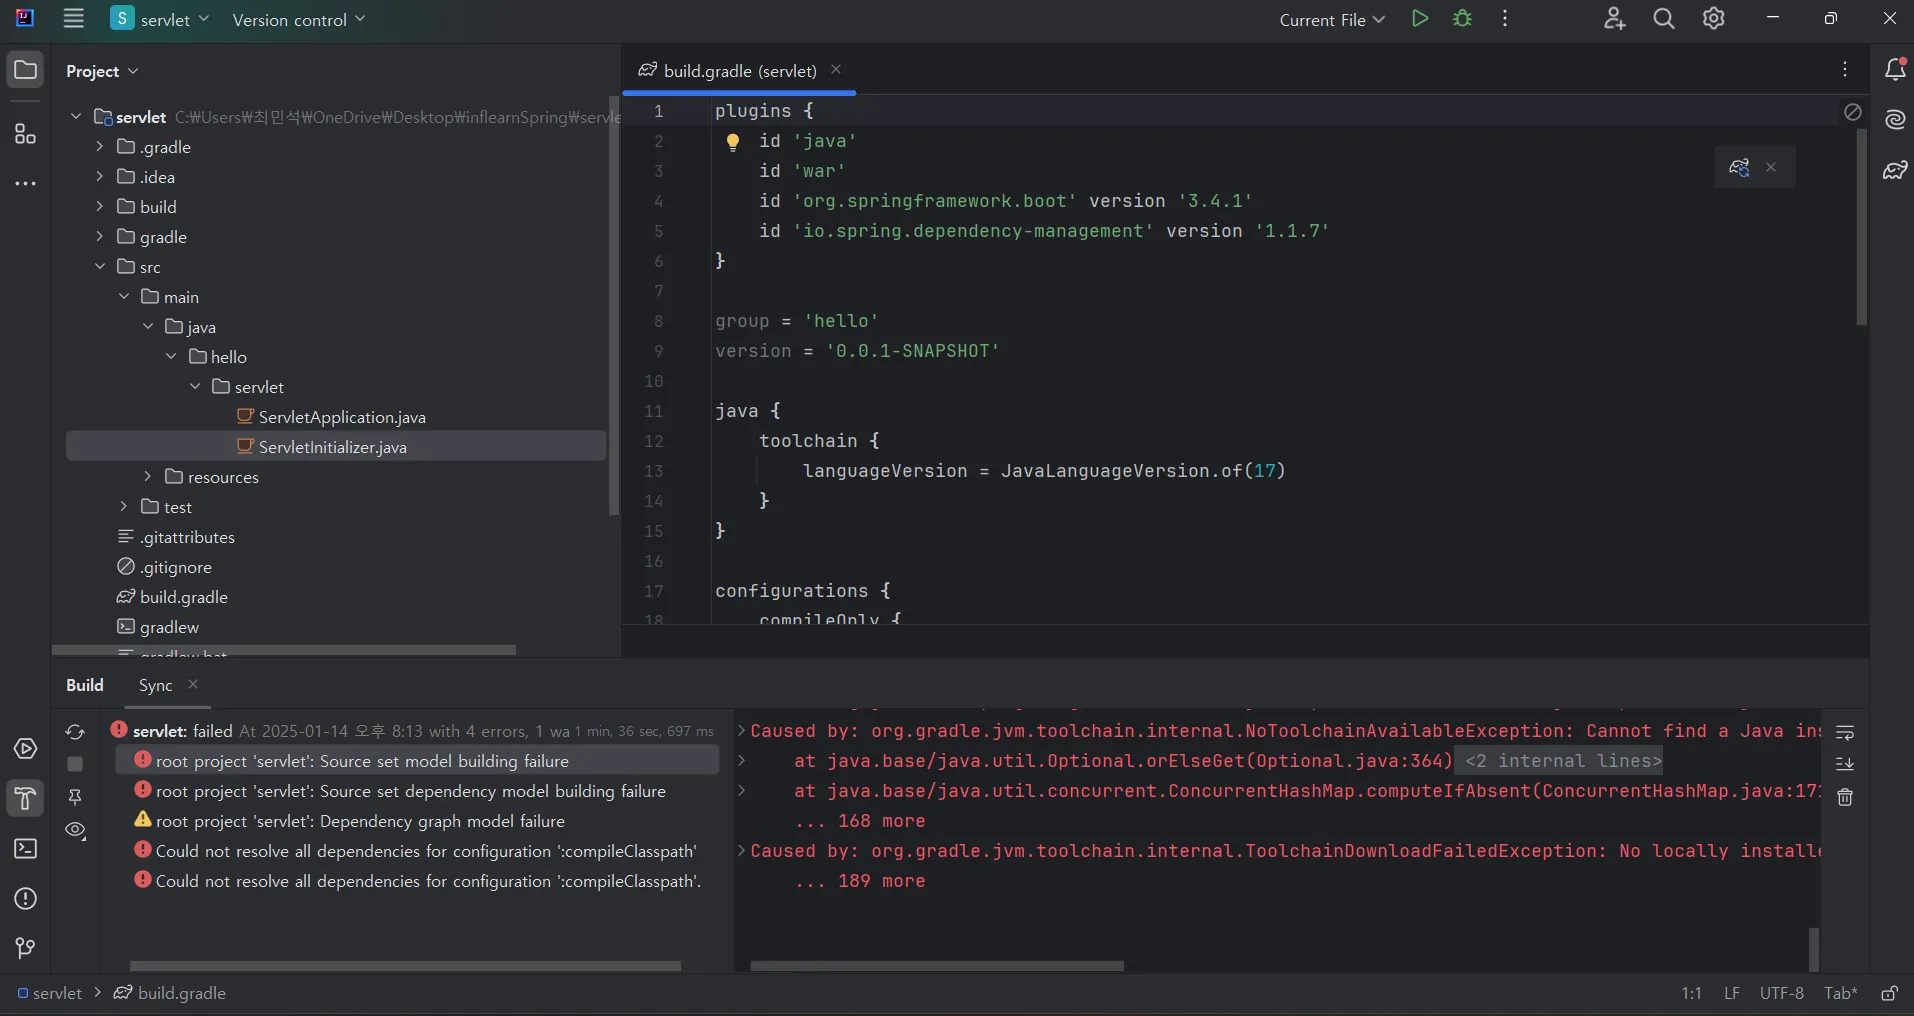
Task: Click the build output horizontal scrollbar
Action: [x=937, y=966]
